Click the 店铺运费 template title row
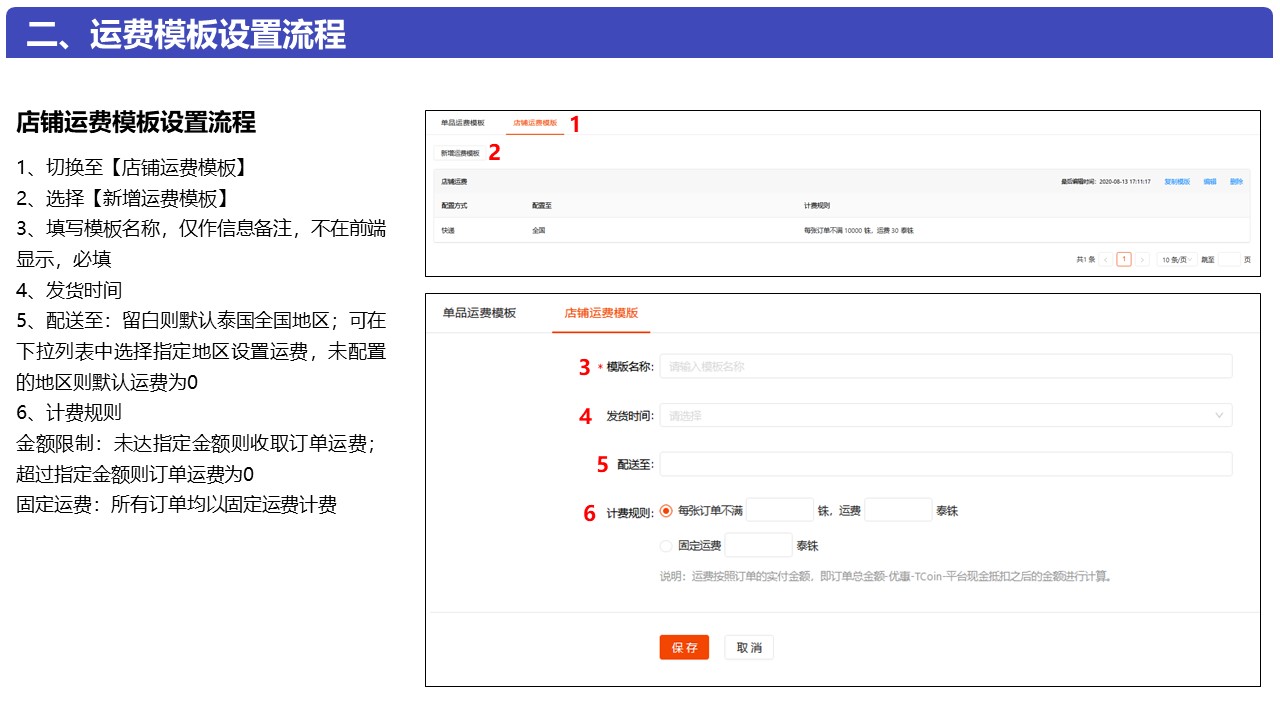 coord(842,182)
